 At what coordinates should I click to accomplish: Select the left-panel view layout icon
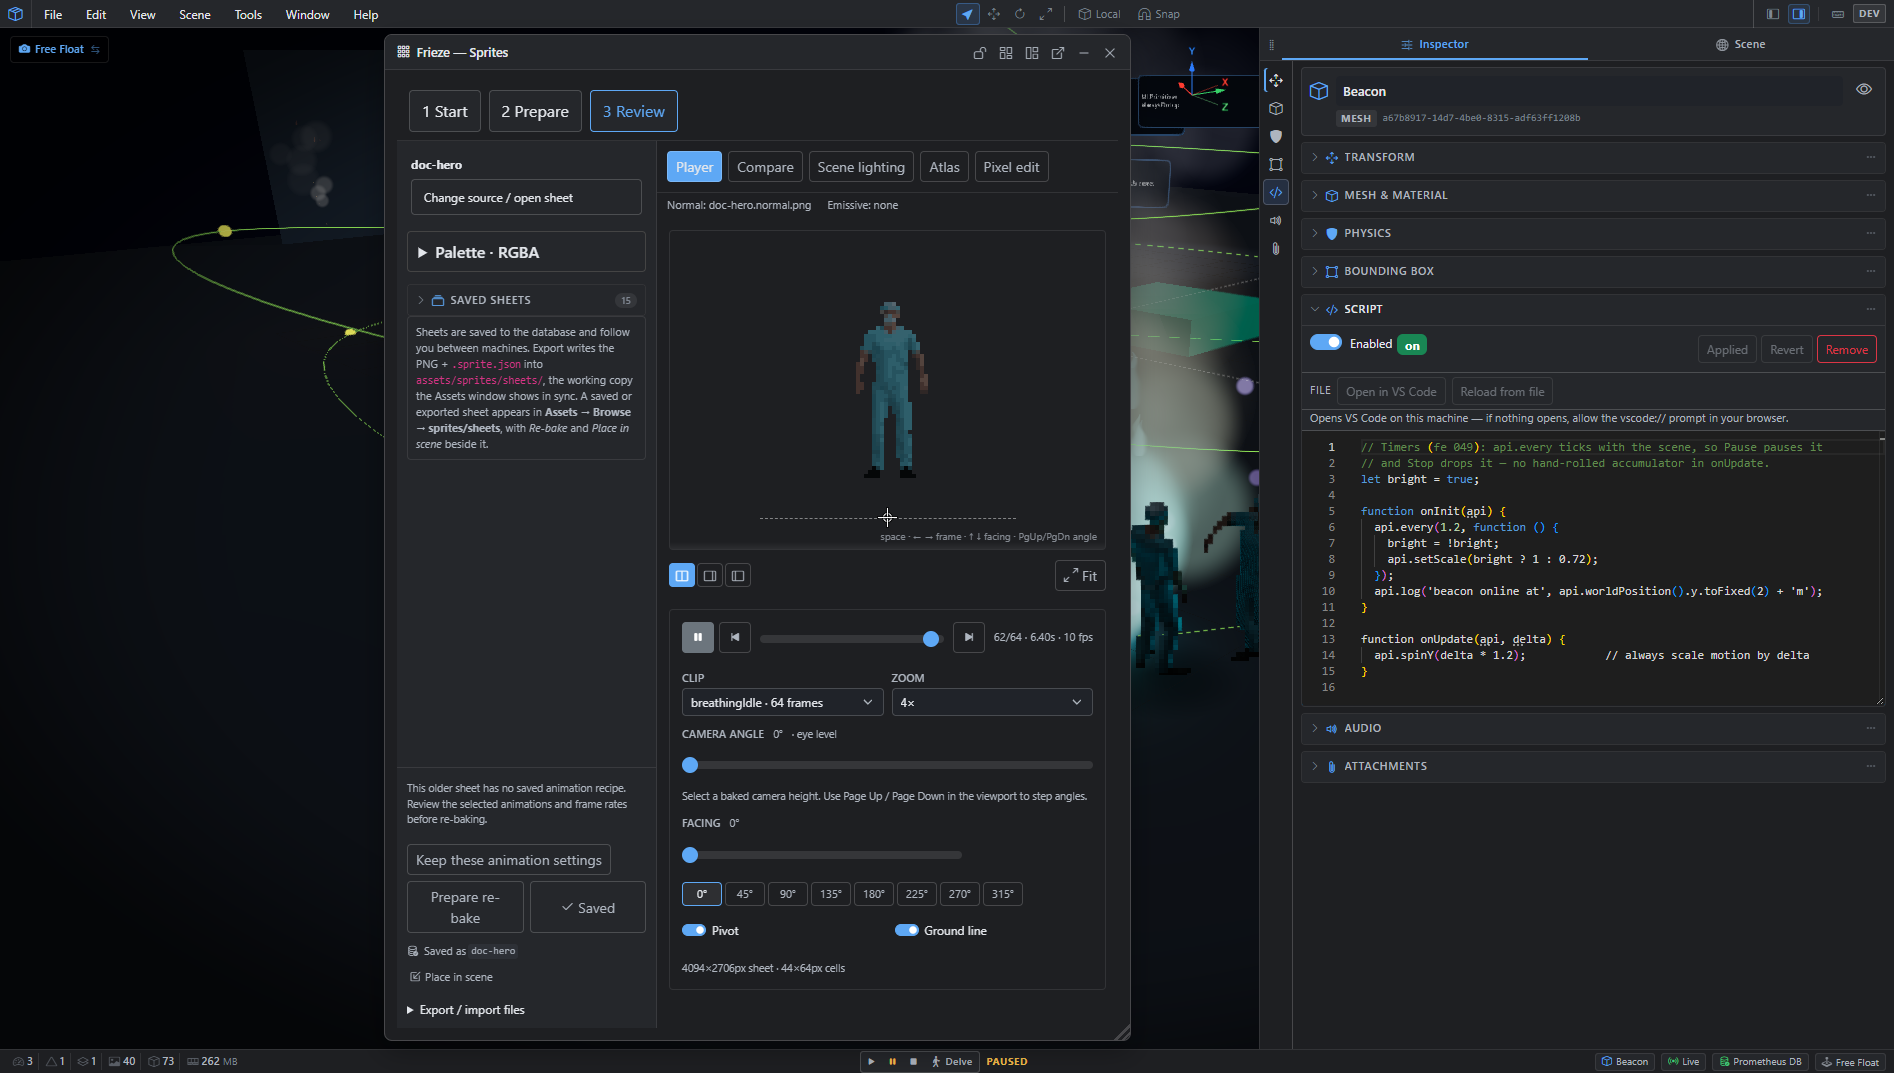(738, 575)
